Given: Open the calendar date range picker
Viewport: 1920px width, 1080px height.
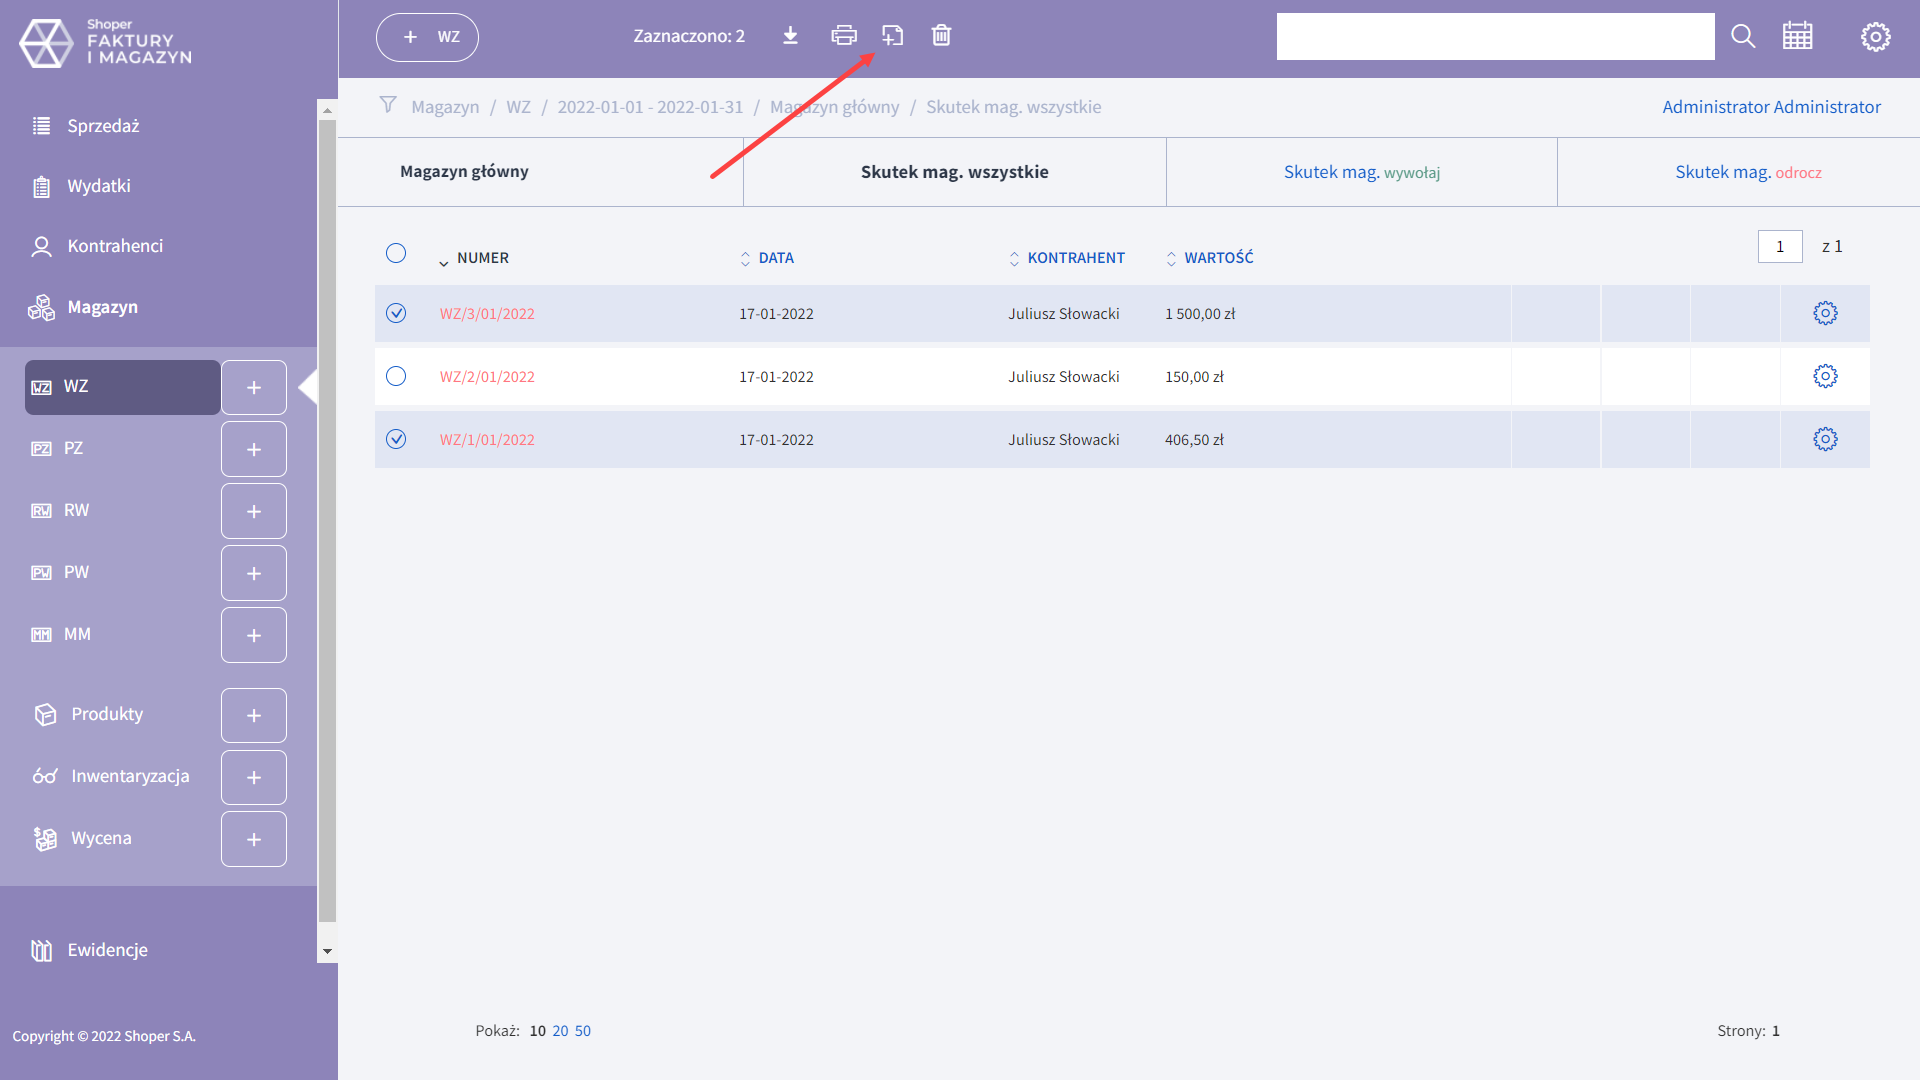Looking at the screenshot, I should click(x=1797, y=36).
